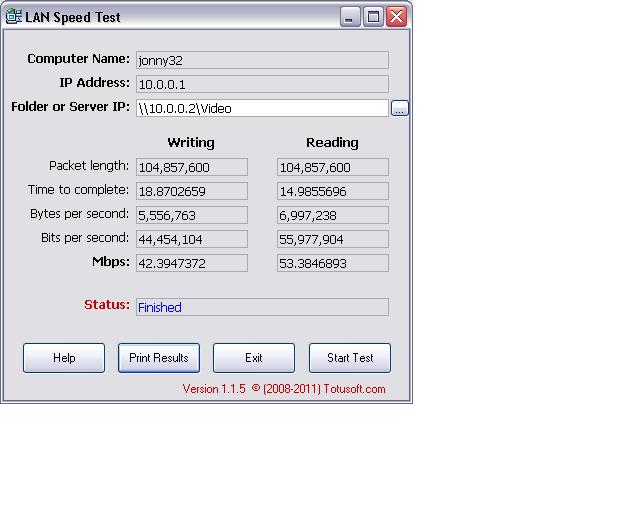This screenshot has height=512, width=640.
Task: Click the Writing Bits per second value
Action: [x=191, y=239]
